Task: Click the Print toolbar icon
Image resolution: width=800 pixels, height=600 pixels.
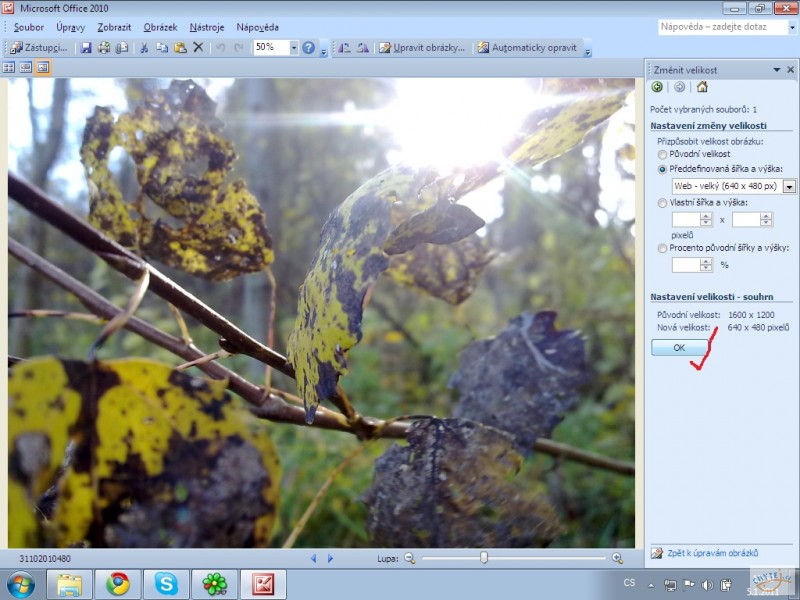Action: 104,48
